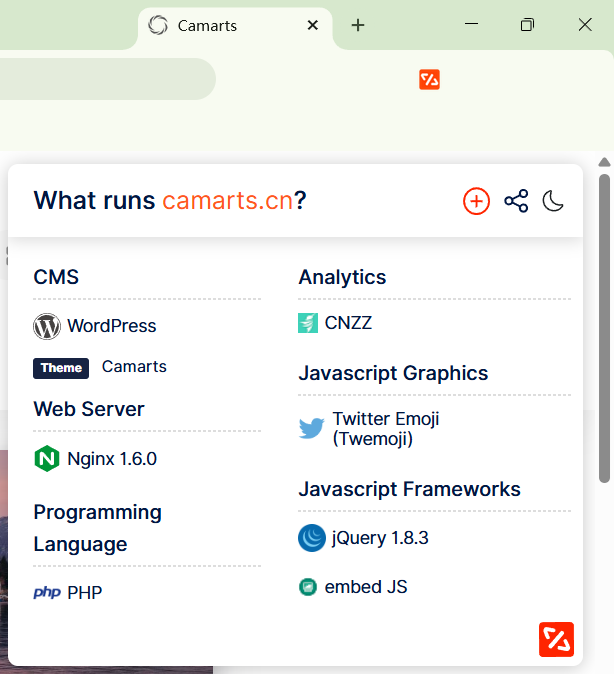Click the embed JS green icon
614x674 pixels.
point(308,587)
